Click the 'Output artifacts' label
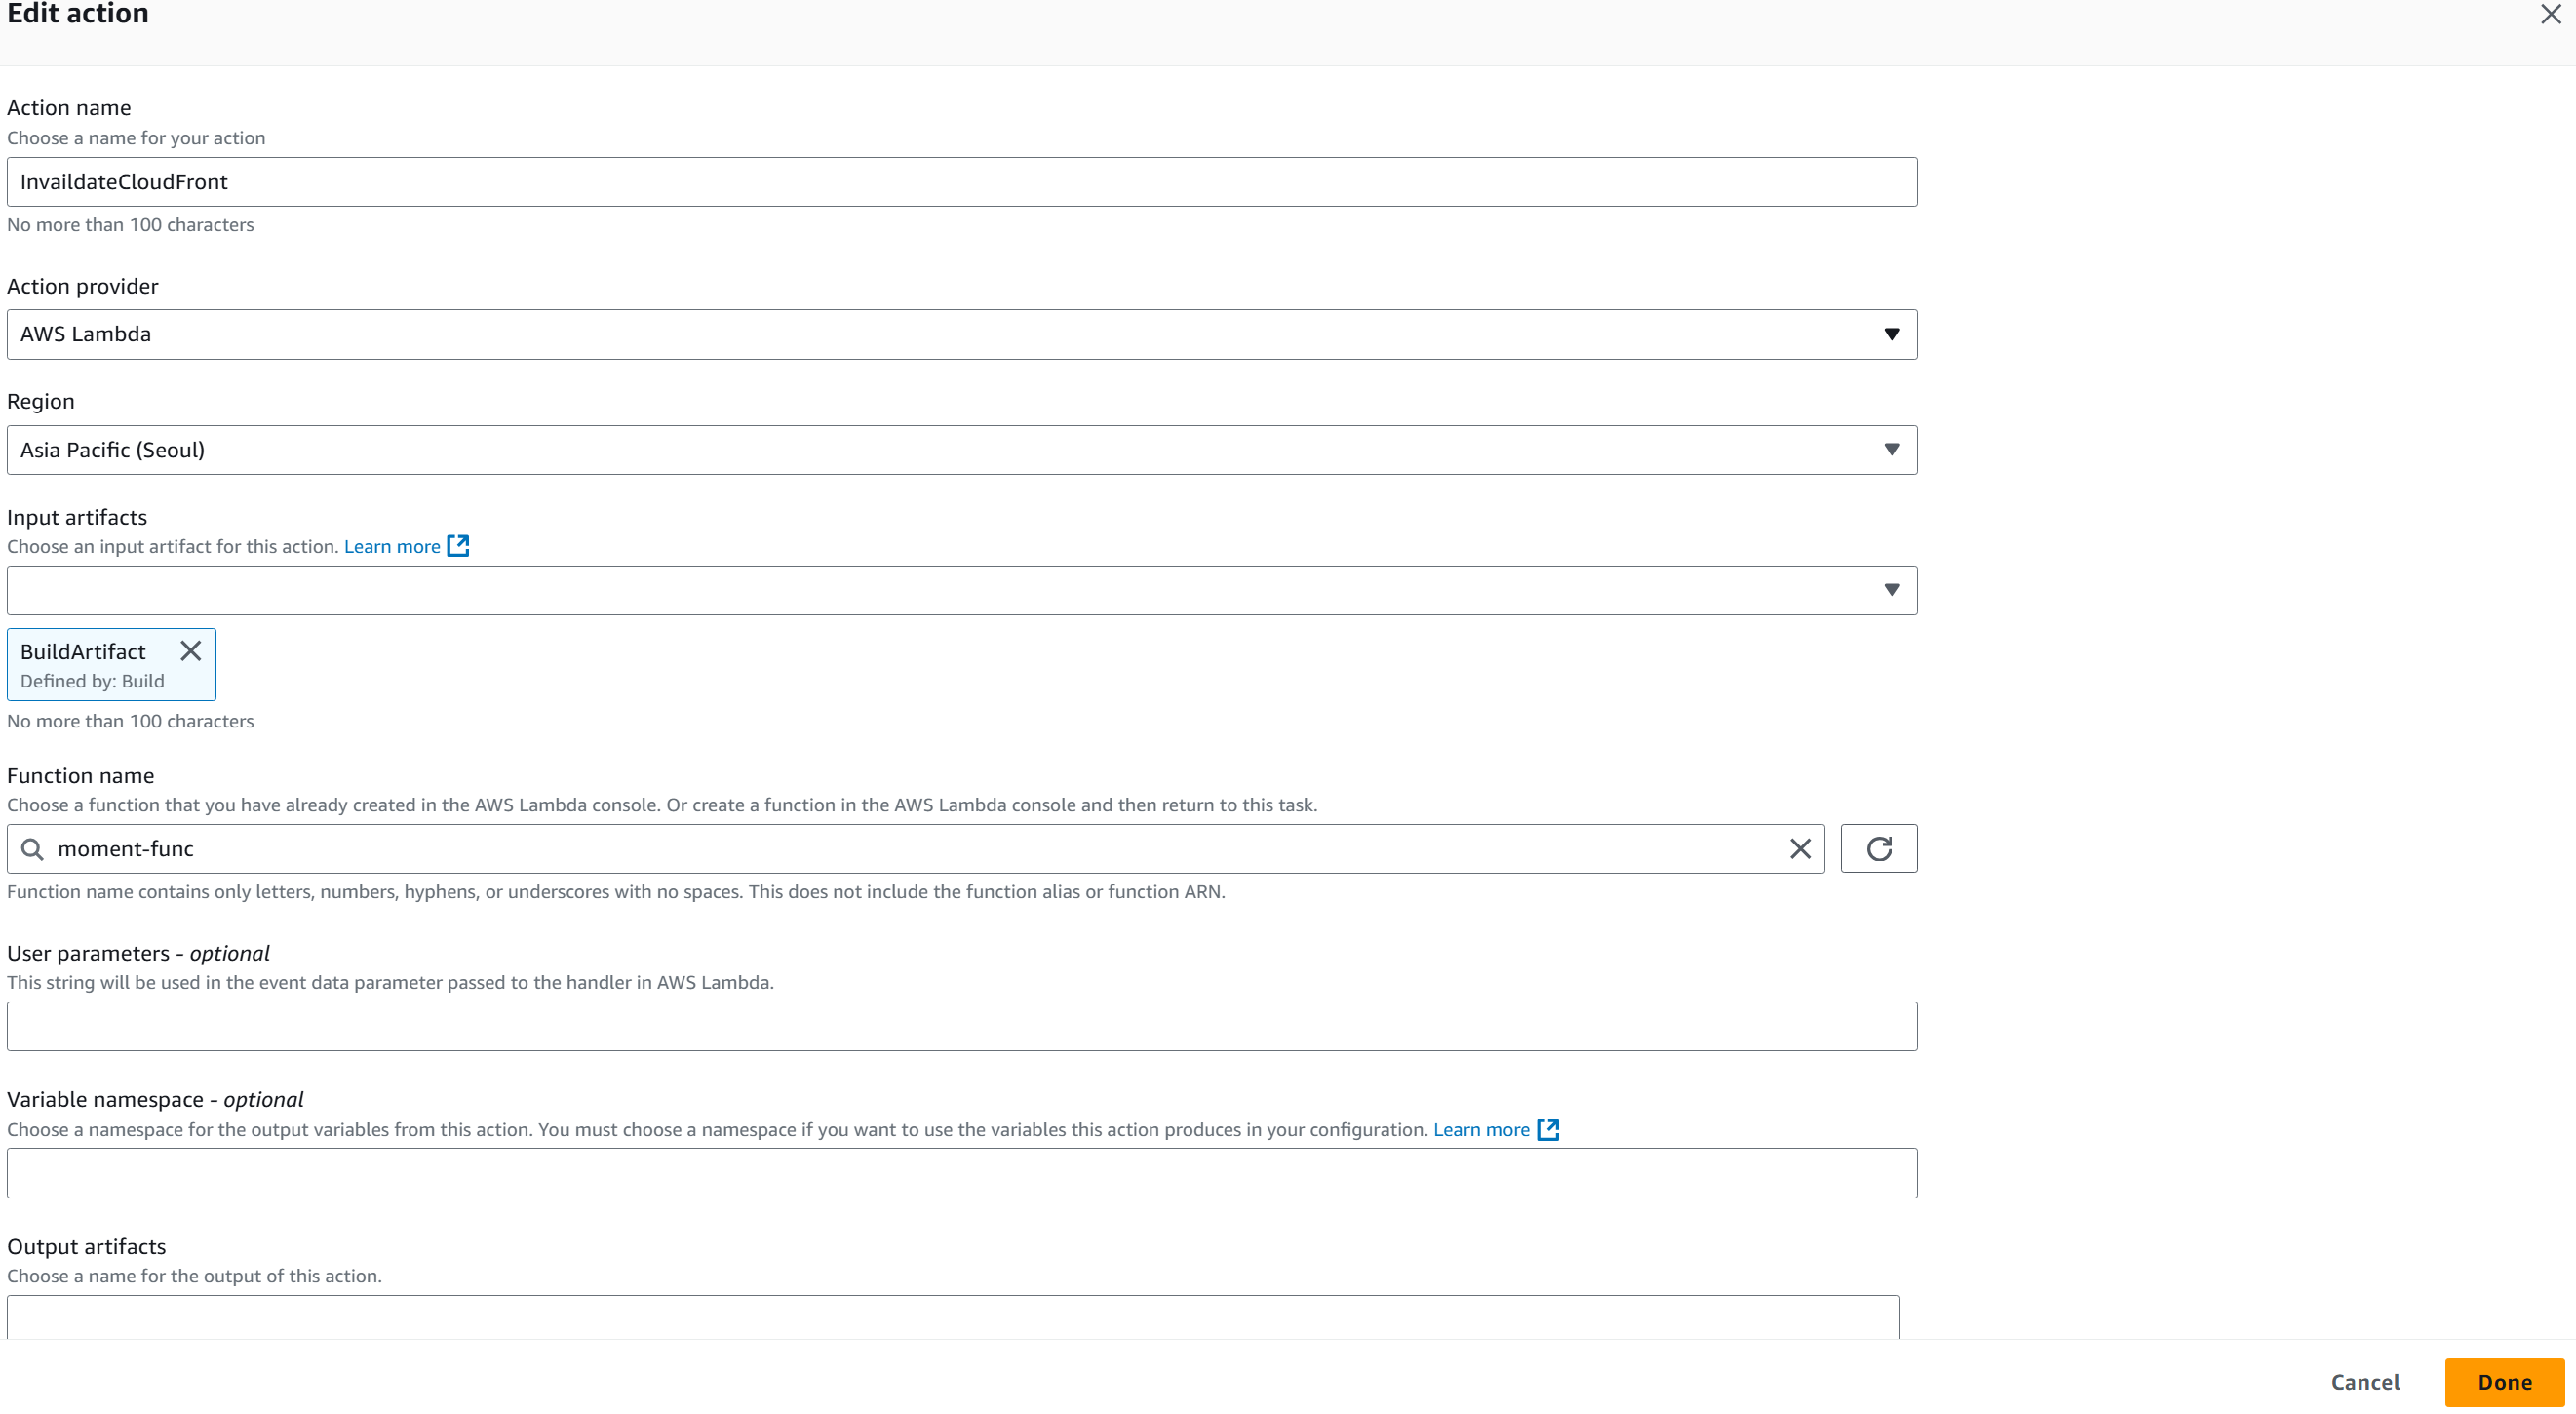The width and height of the screenshot is (2576, 1414). coord(87,1247)
